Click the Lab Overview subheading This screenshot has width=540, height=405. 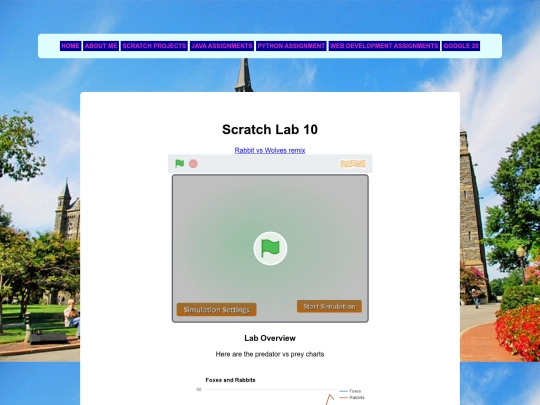pyautogui.click(x=270, y=338)
